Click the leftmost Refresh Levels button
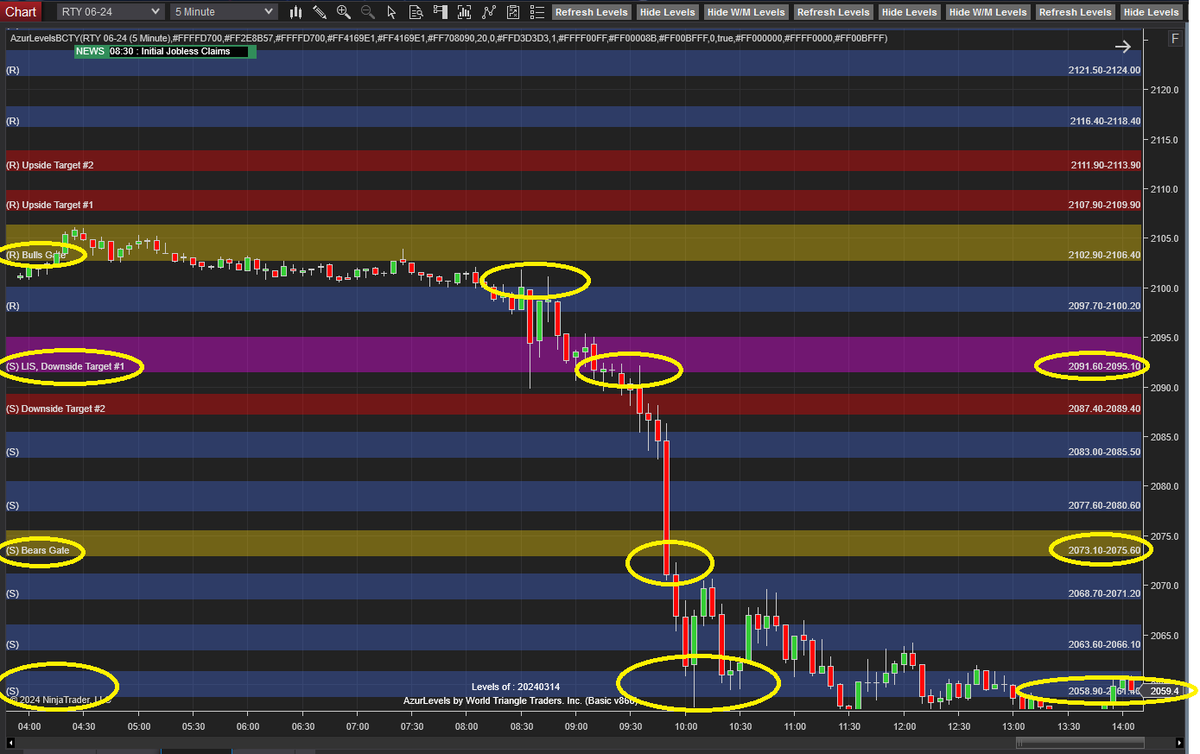Image resolution: width=1200 pixels, height=754 pixels. [592, 12]
